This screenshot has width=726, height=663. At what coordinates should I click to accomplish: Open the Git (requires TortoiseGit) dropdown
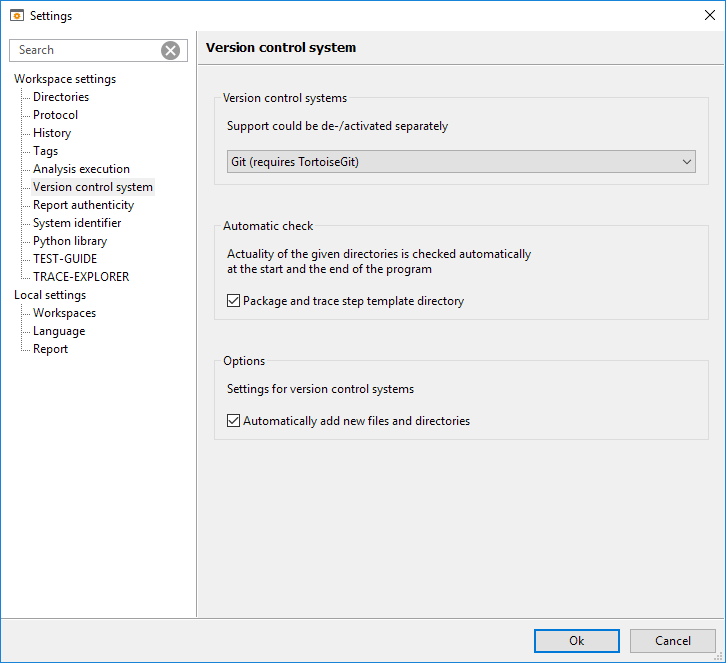pos(461,162)
